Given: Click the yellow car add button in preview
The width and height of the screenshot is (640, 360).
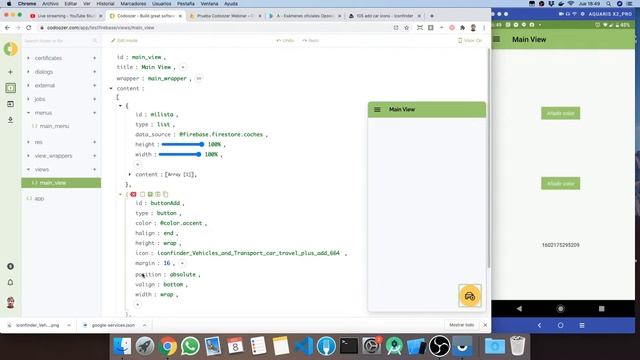Looking at the screenshot, I should click(x=470, y=296).
